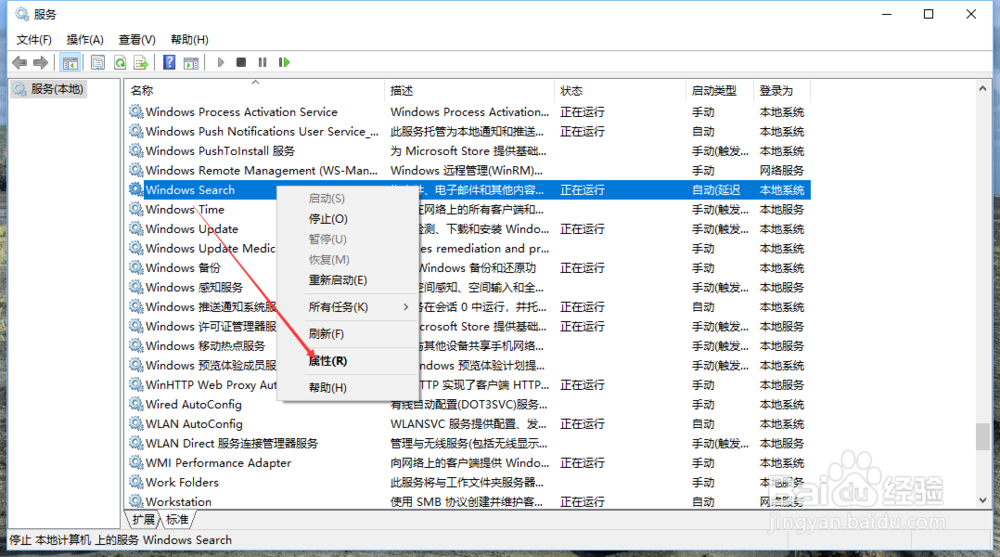1000x557 pixels.
Task: Toggle the action pane toolbar icon
Action: [191, 63]
